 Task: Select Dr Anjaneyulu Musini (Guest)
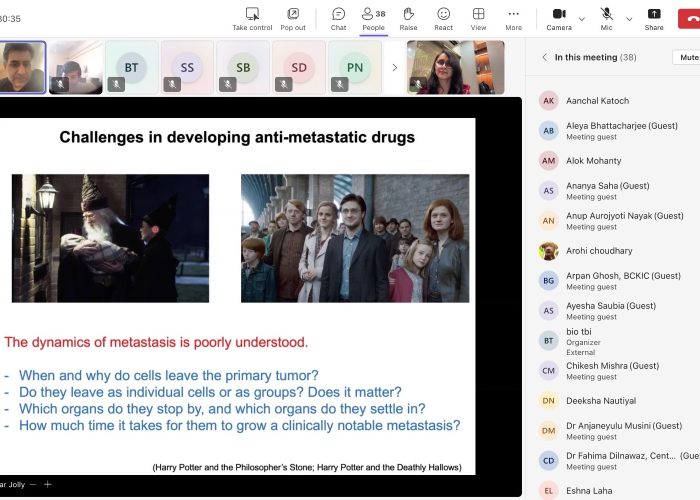click(x=617, y=430)
